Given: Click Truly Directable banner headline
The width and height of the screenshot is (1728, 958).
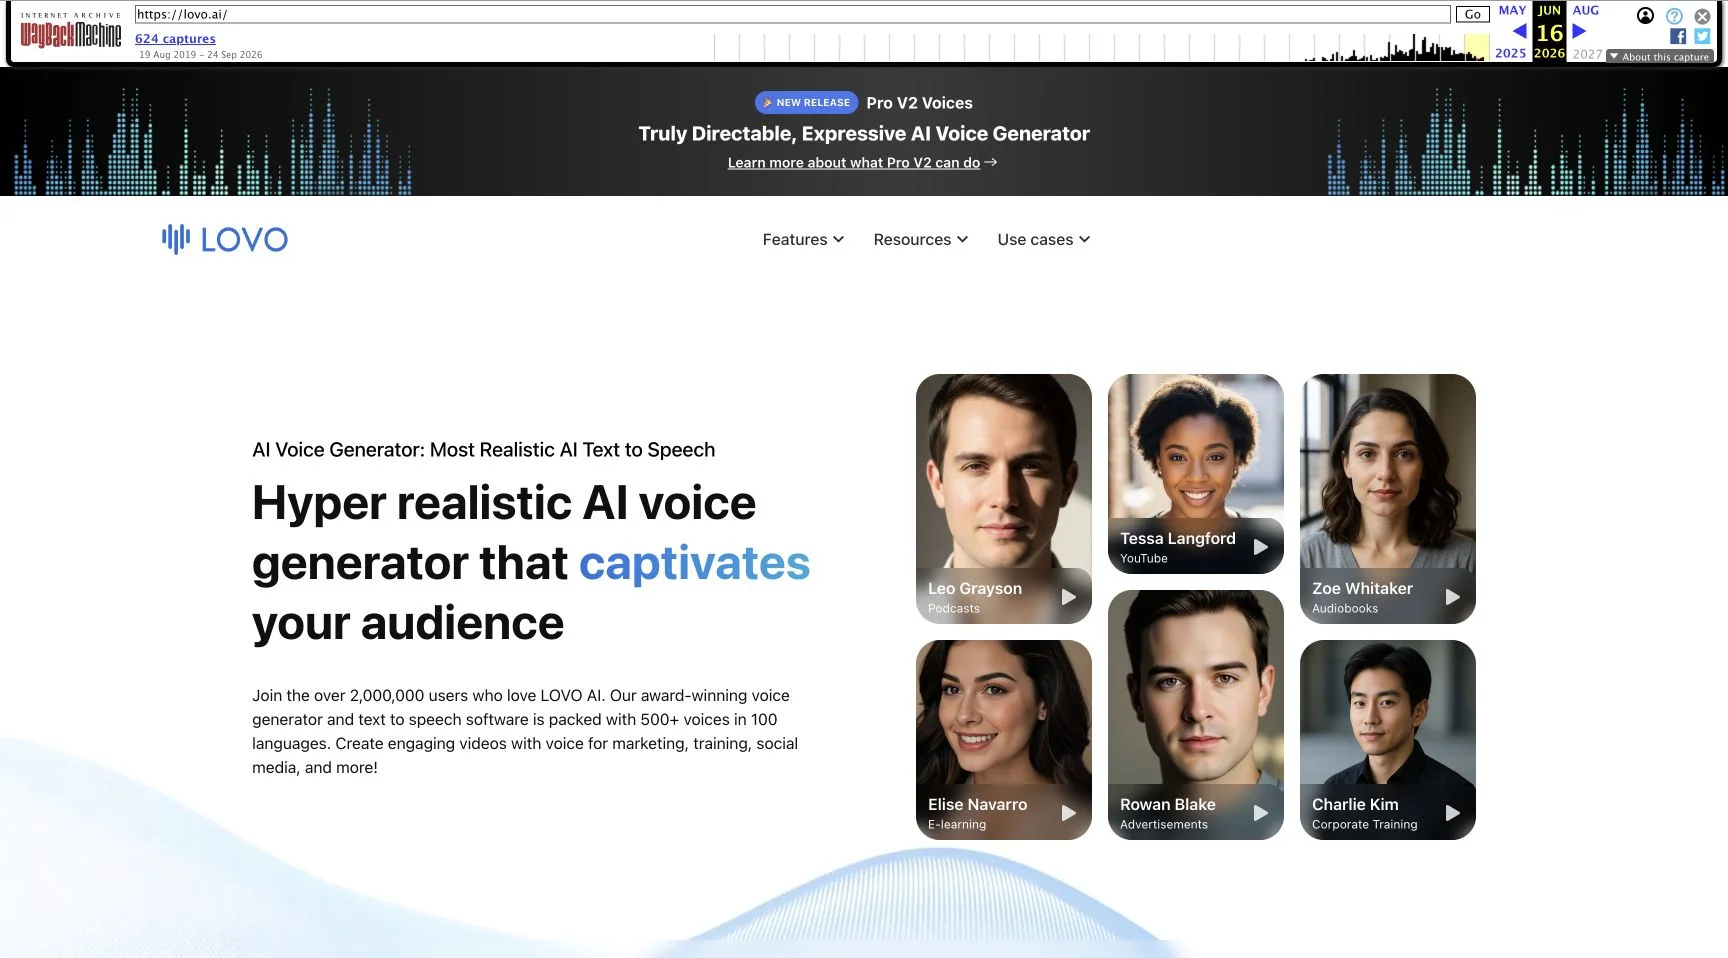Looking at the screenshot, I should (864, 133).
